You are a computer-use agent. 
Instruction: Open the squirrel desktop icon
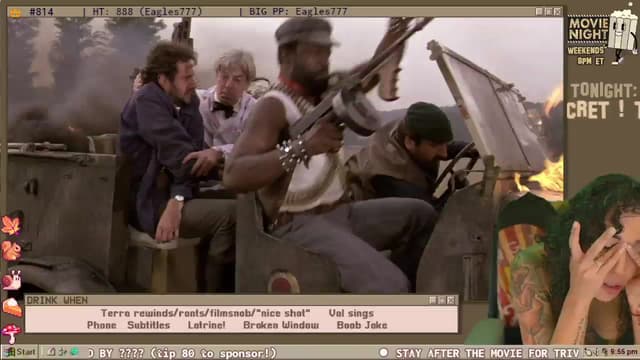(x=12, y=251)
